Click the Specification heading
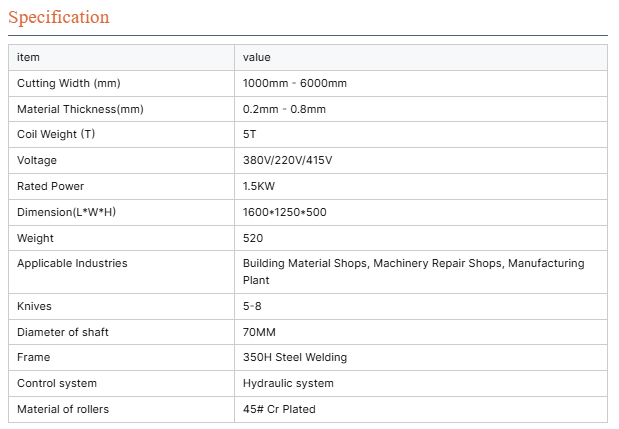 pyautogui.click(x=59, y=17)
